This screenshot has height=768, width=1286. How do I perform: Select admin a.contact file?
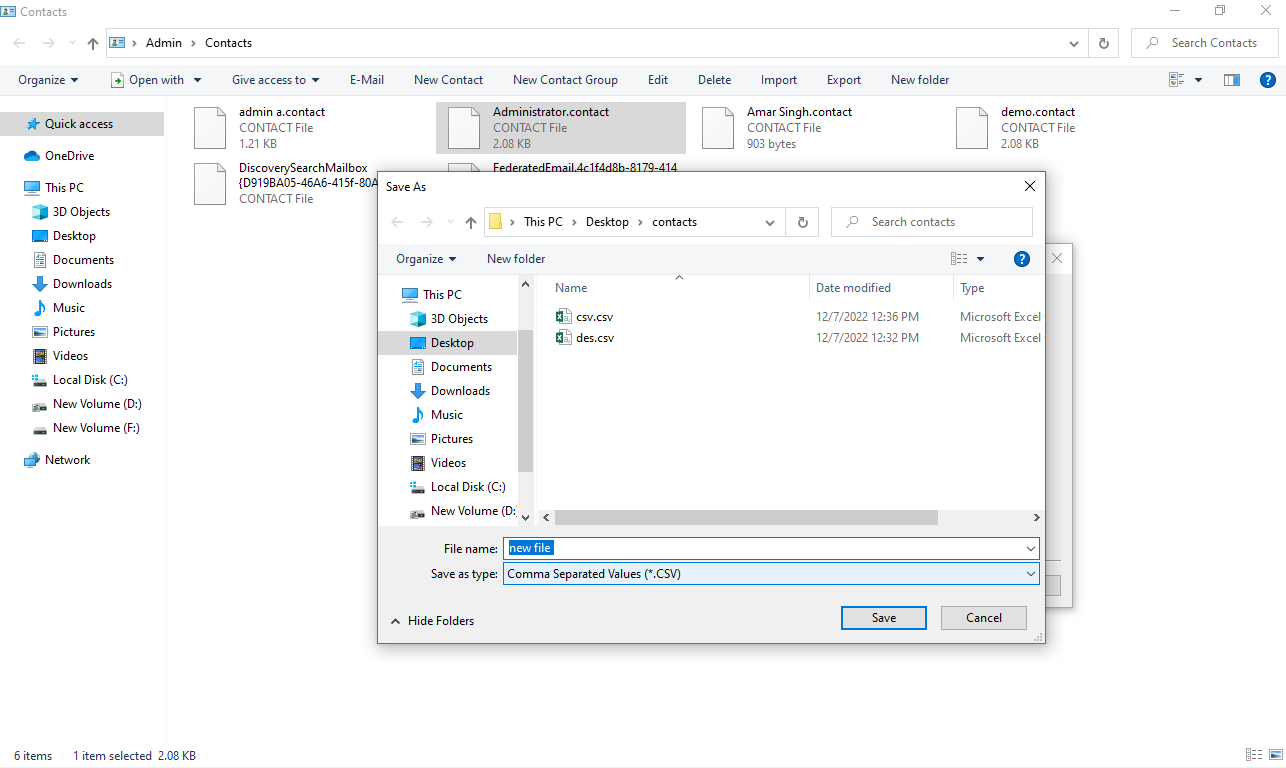pos(306,128)
